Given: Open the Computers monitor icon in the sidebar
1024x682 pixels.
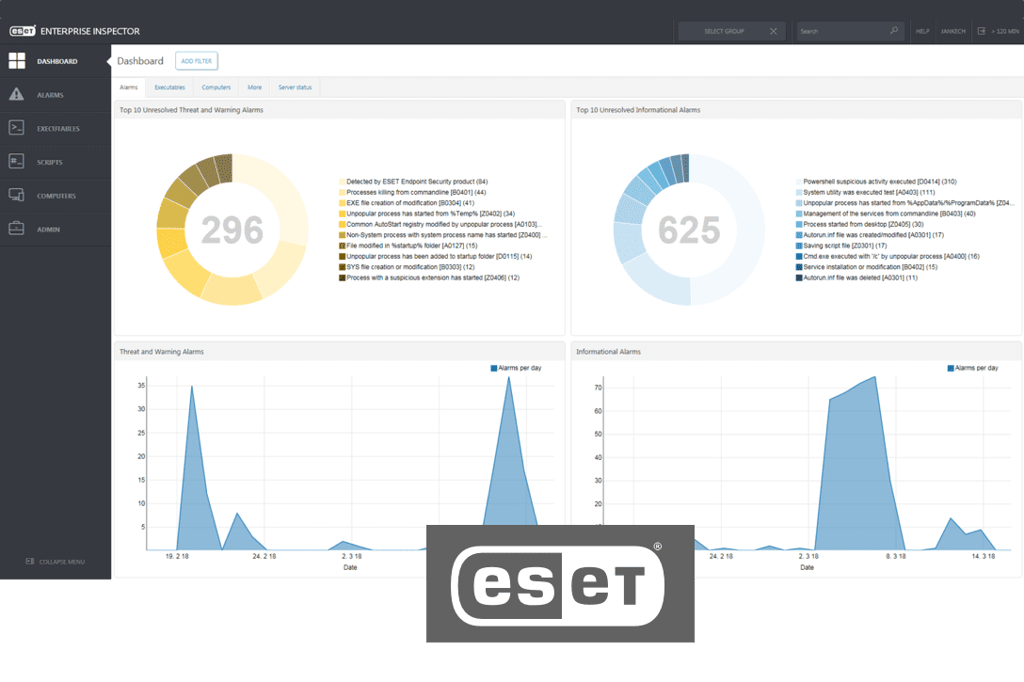Looking at the screenshot, I should coord(16,195).
